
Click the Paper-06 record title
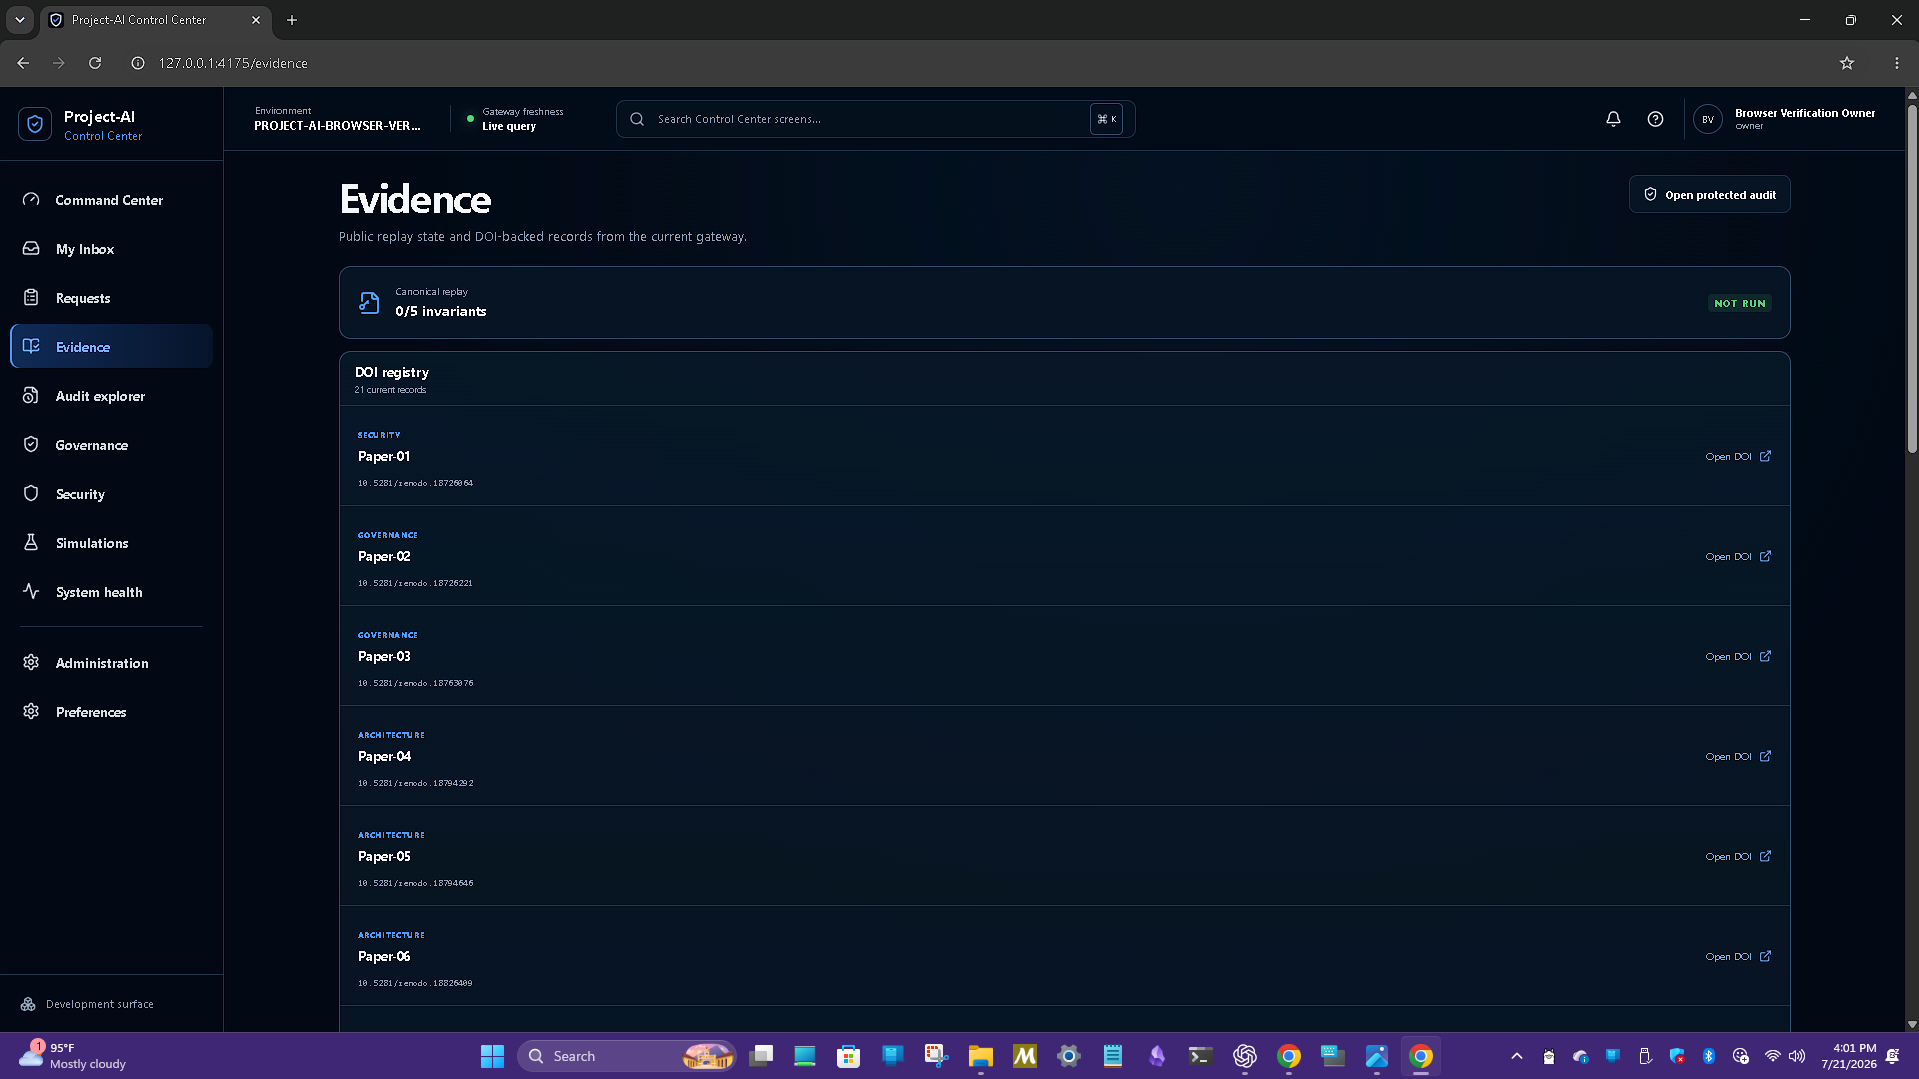384,956
